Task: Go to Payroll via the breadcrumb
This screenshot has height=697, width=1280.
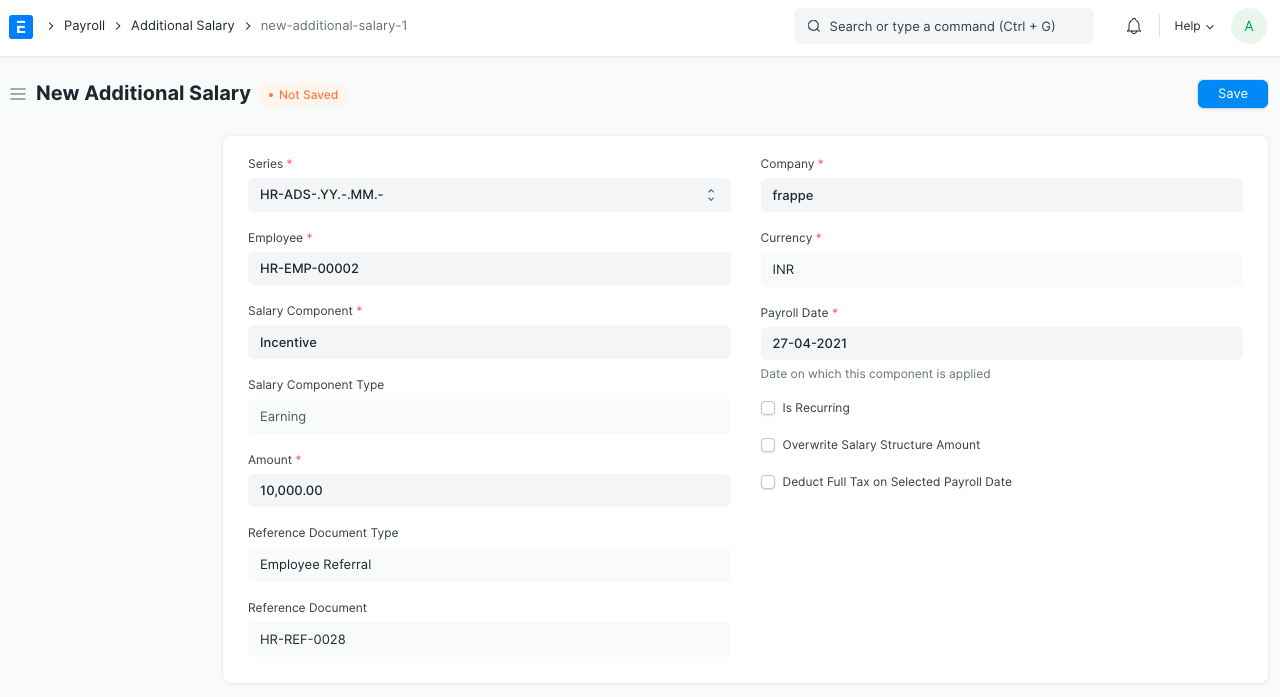Action: (84, 25)
